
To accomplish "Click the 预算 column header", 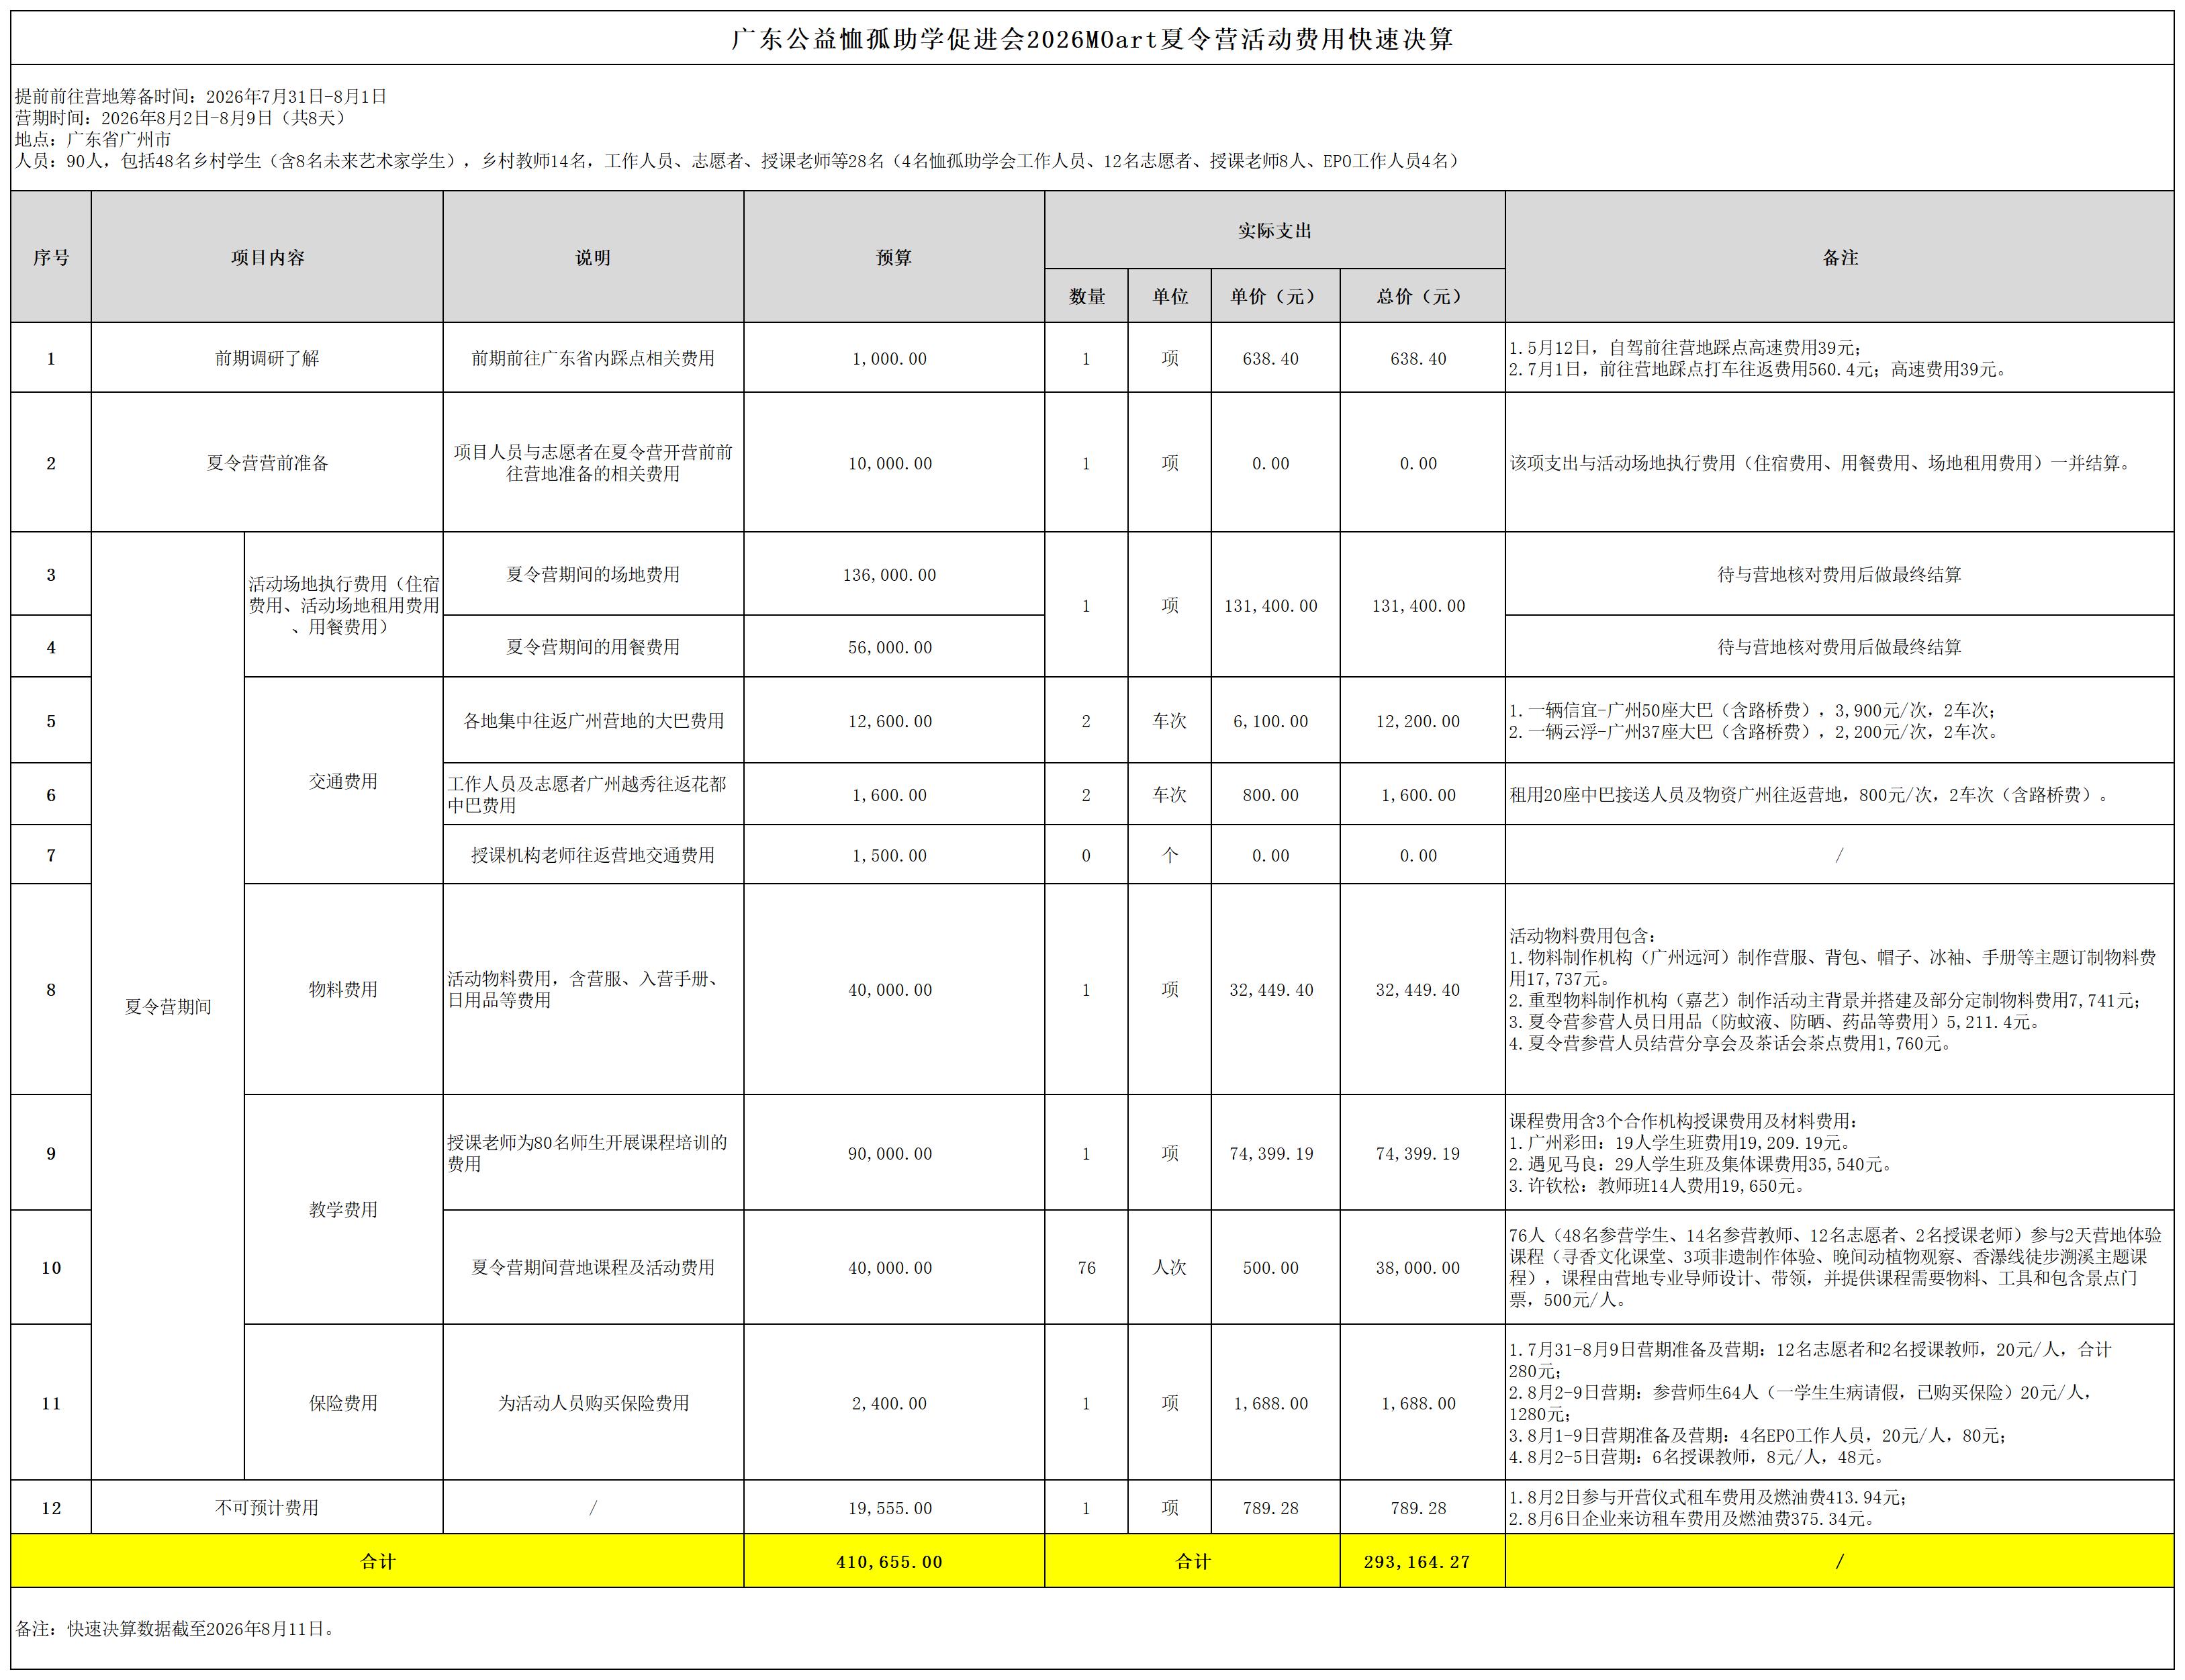I will [x=894, y=257].
